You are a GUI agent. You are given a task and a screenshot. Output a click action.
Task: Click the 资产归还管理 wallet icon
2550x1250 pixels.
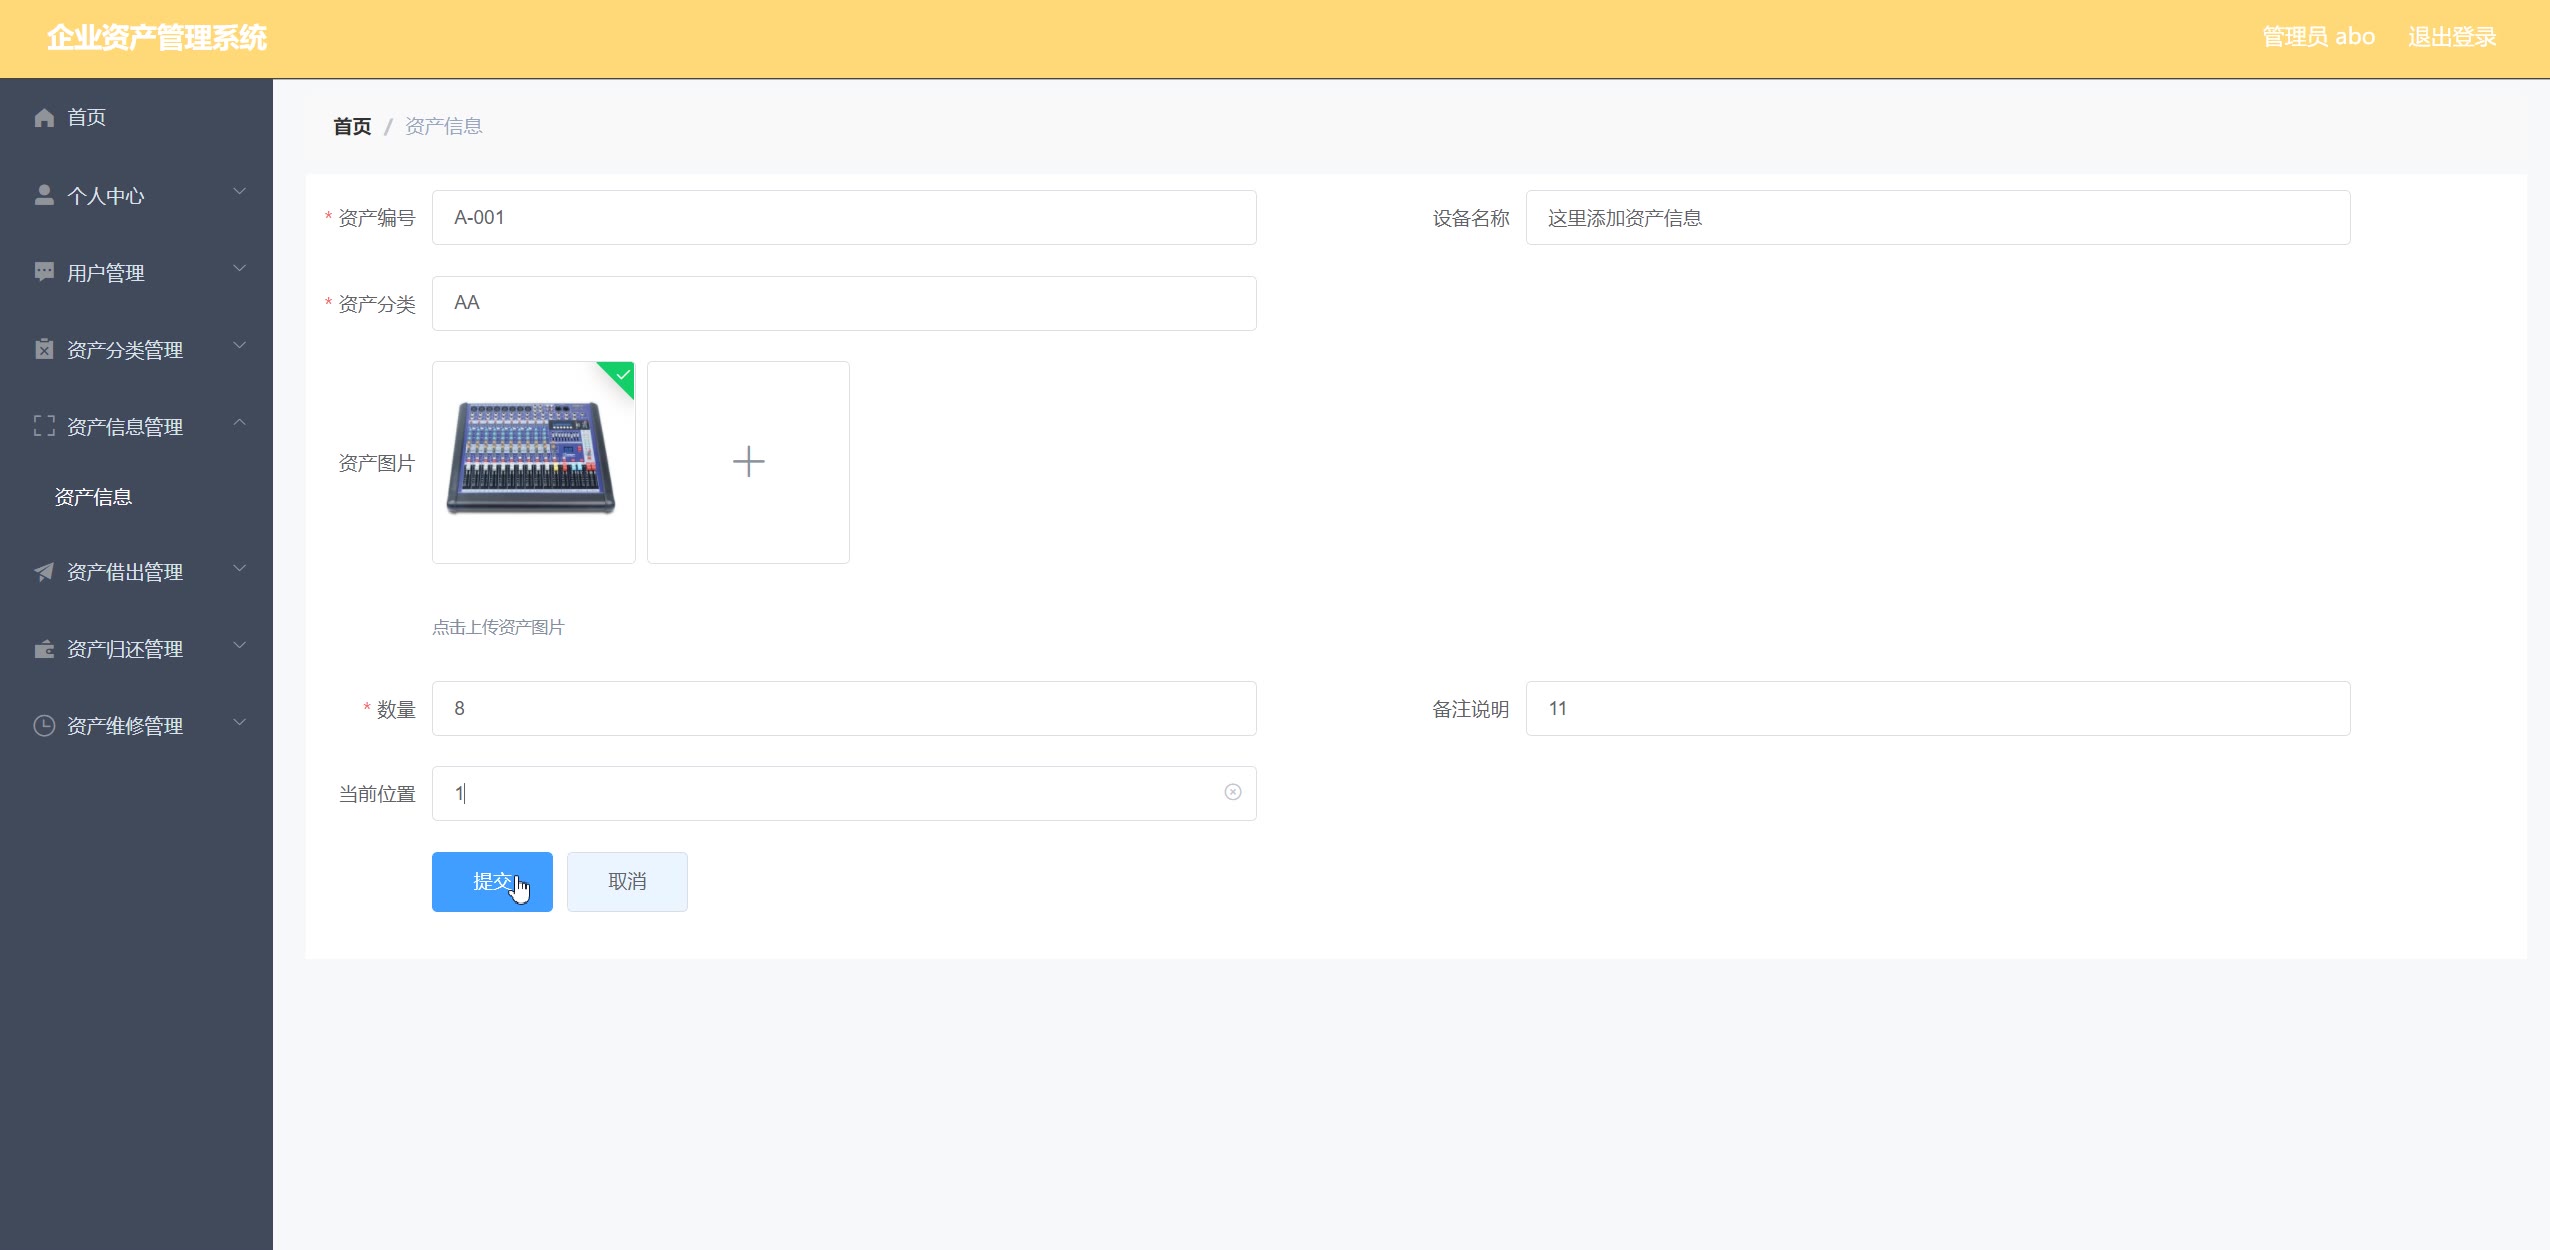[x=44, y=649]
